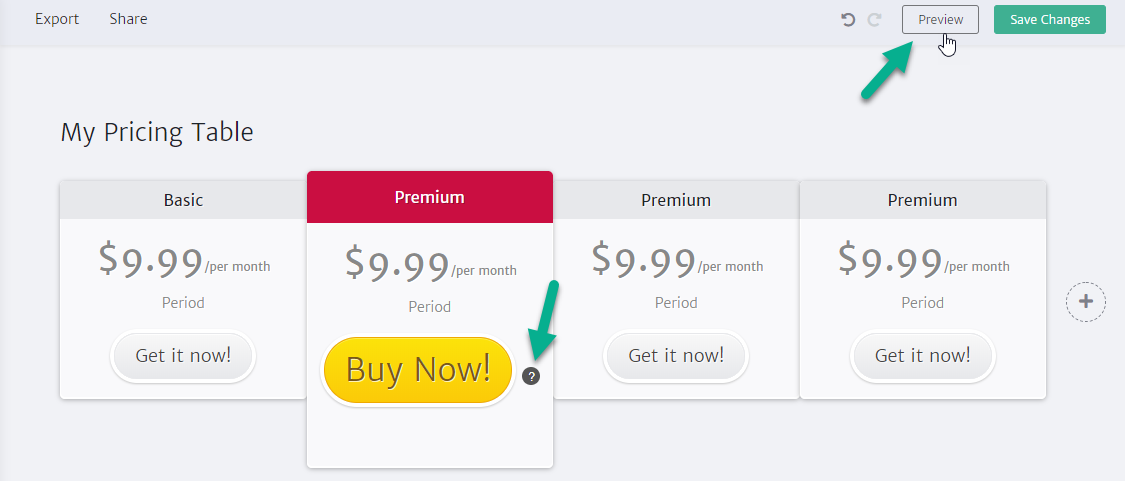Select the My Pricing Table title text

pyautogui.click(x=157, y=132)
